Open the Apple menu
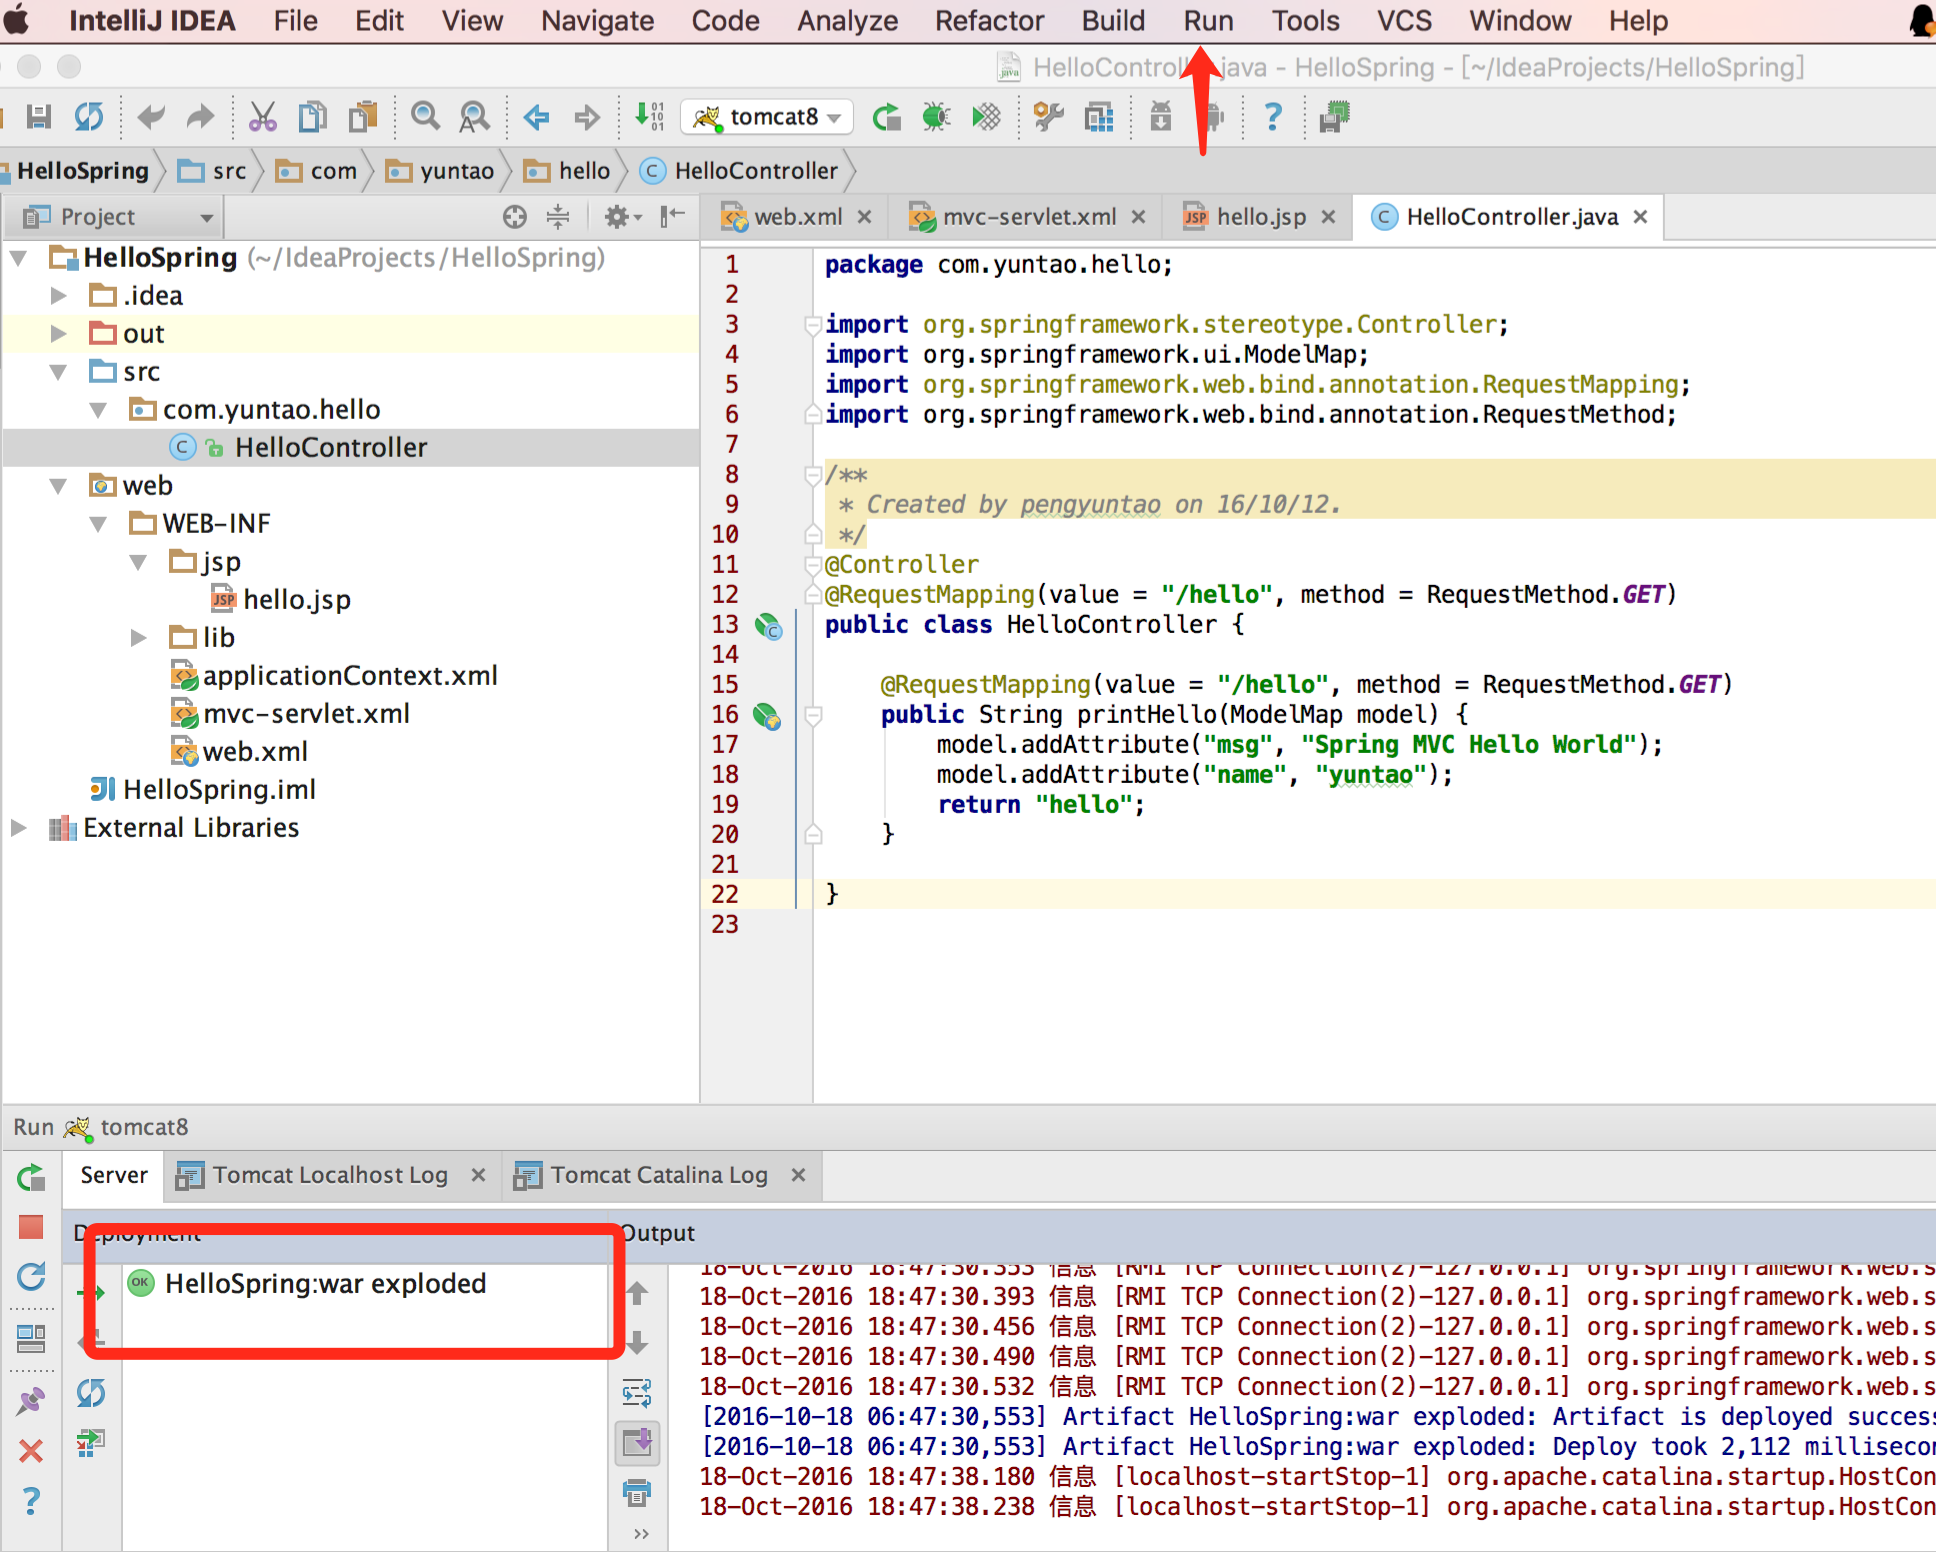This screenshot has width=1936, height=1552. [x=17, y=21]
